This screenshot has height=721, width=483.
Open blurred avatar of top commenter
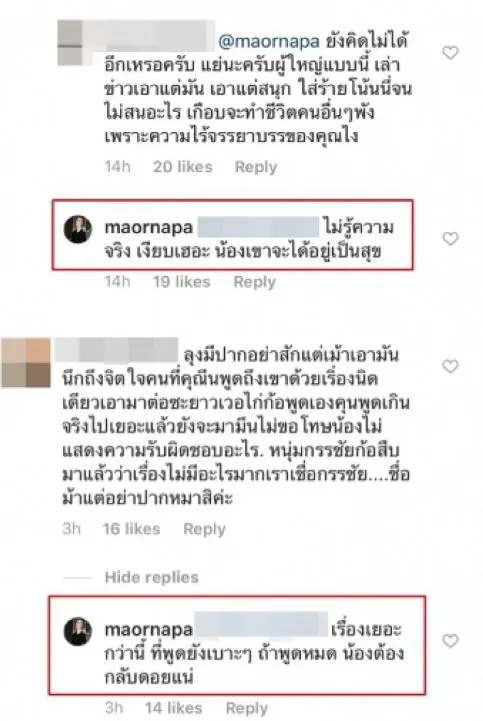tap(70, 42)
